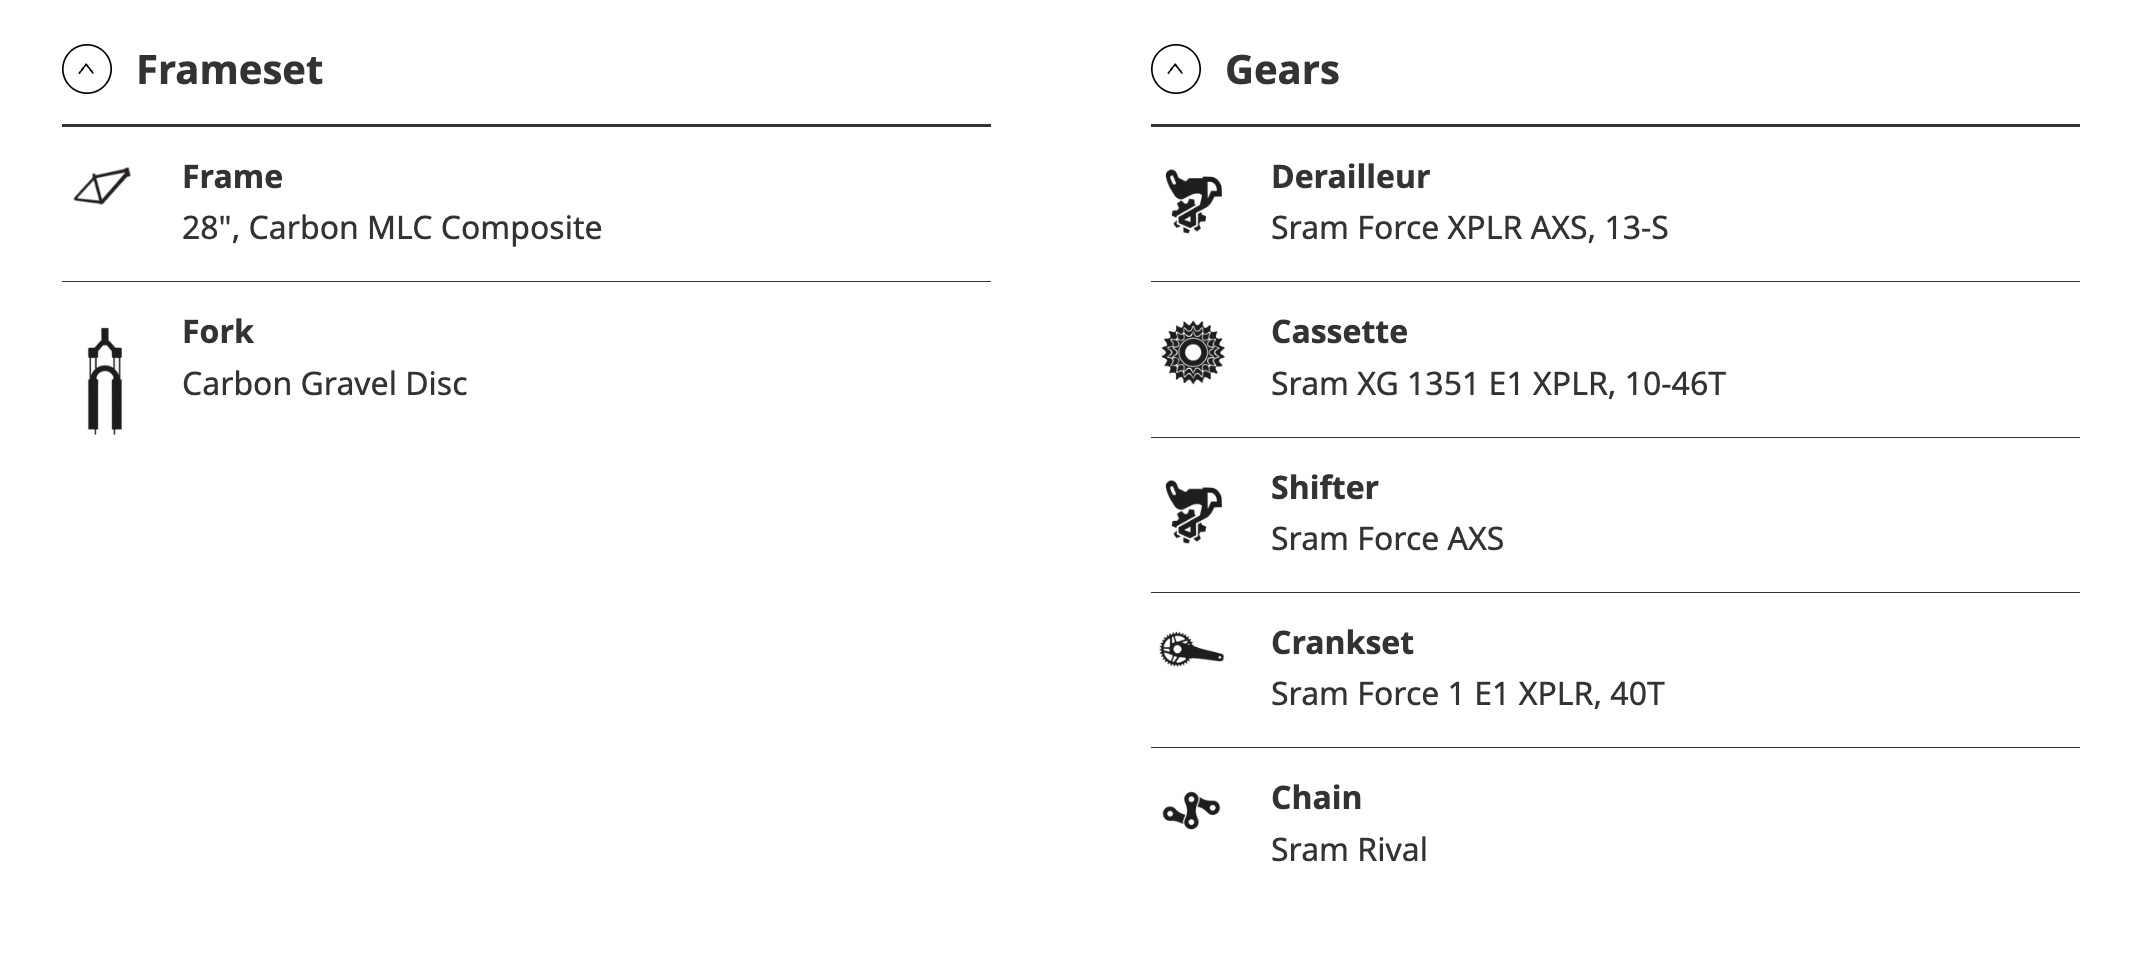The image size is (2138, 972).
Task: Click the Cassette sprocket icon
Action: click(1192, 352)
